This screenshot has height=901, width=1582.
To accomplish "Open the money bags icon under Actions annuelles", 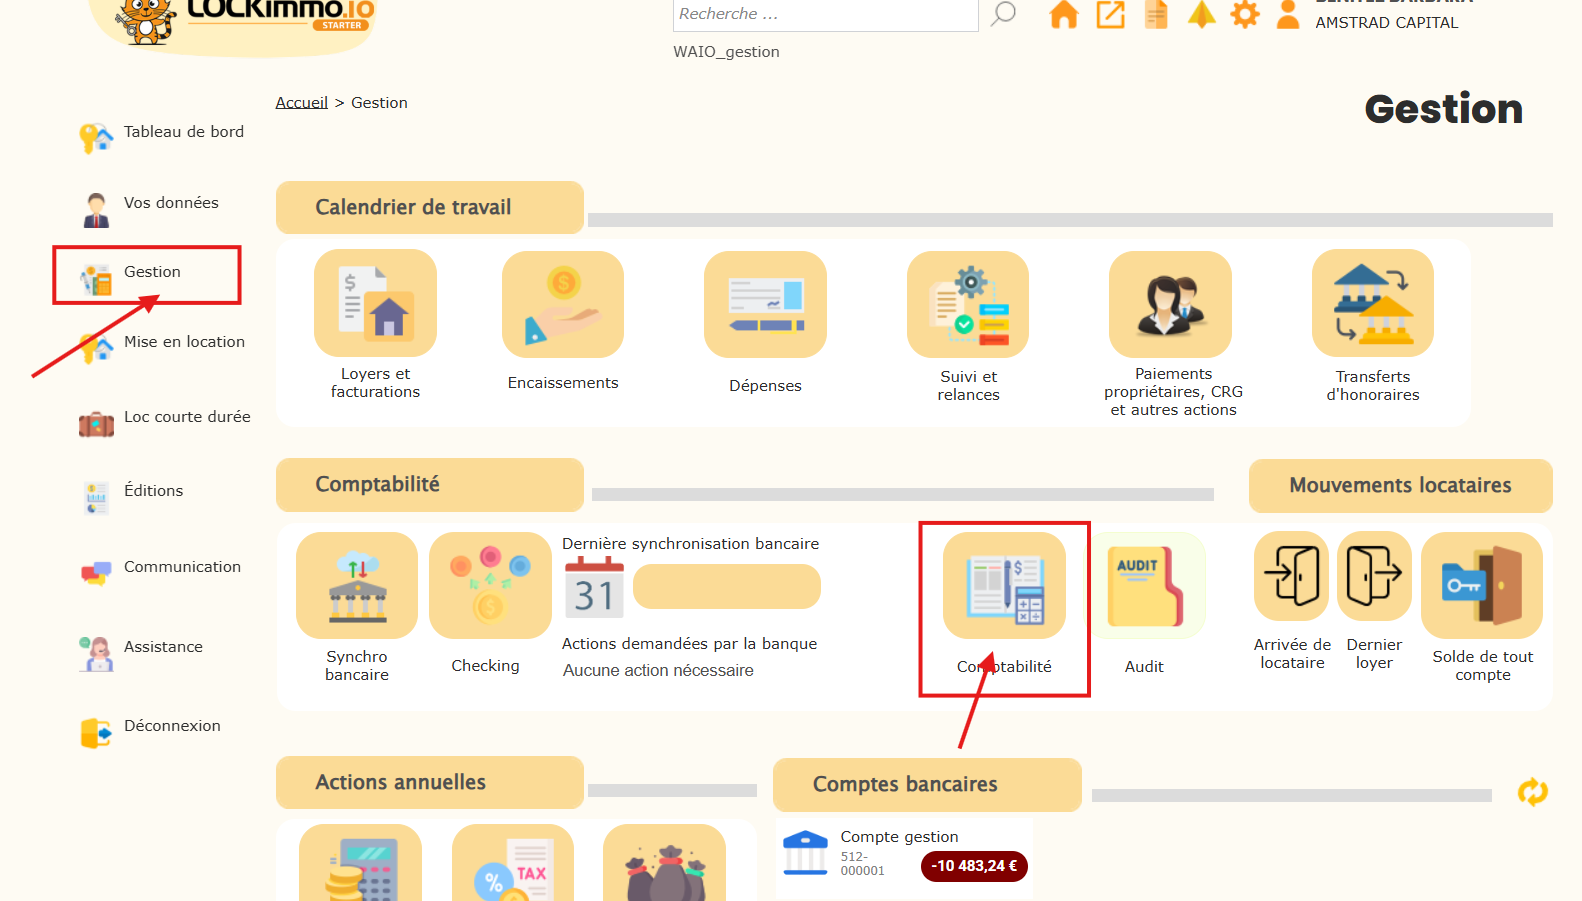I will [x=664, y=863].
